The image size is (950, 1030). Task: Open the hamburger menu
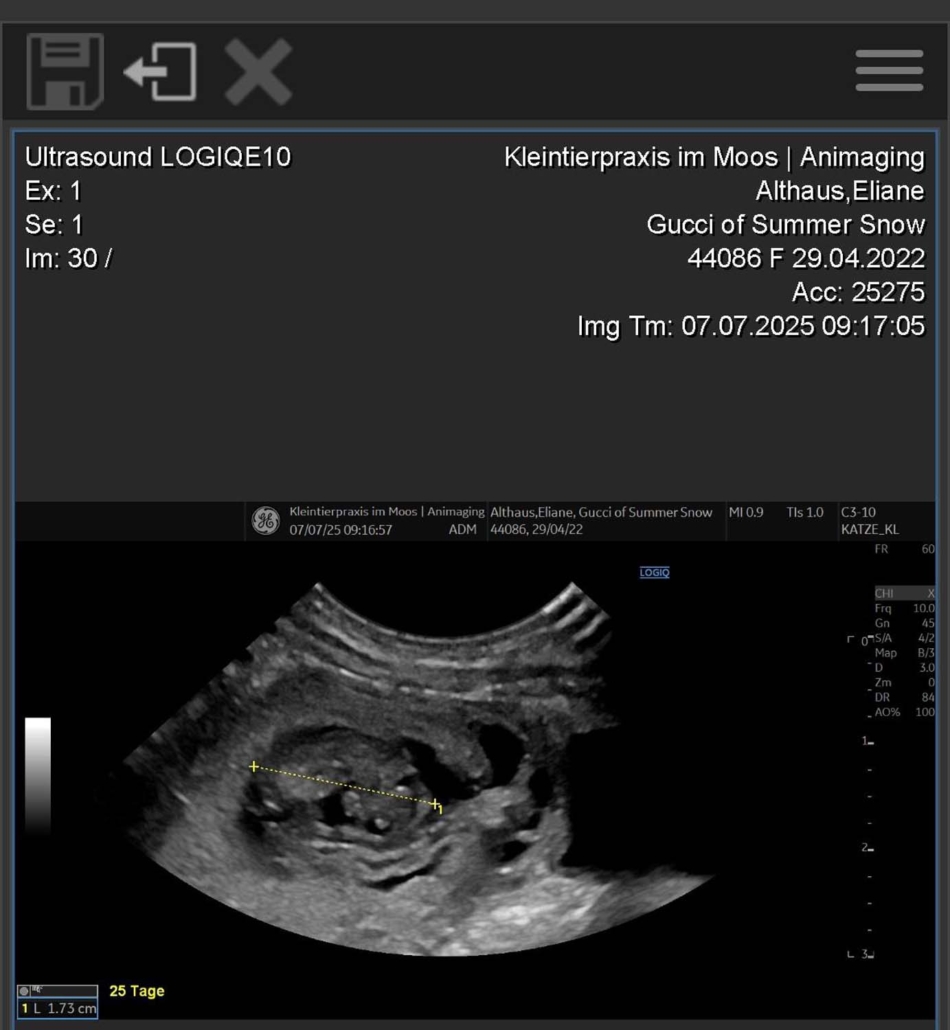click(x=889, y=71)
